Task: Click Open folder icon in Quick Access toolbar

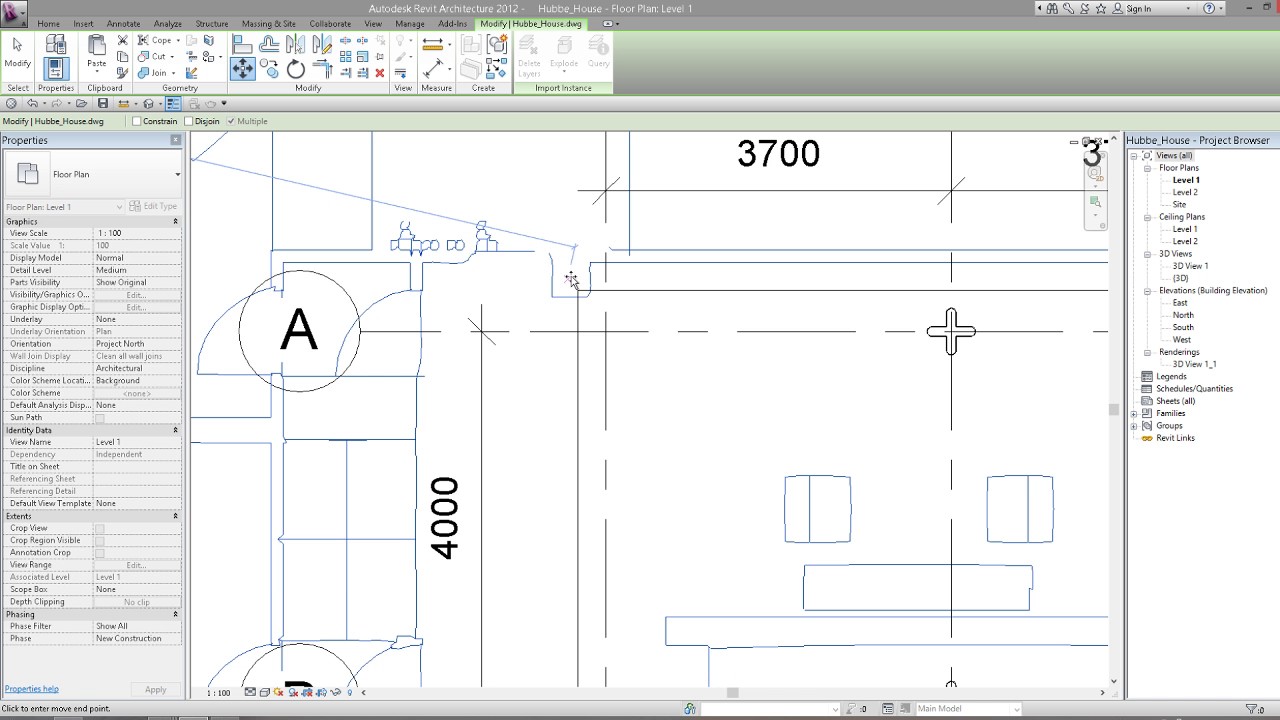Action: coord(82,103)
